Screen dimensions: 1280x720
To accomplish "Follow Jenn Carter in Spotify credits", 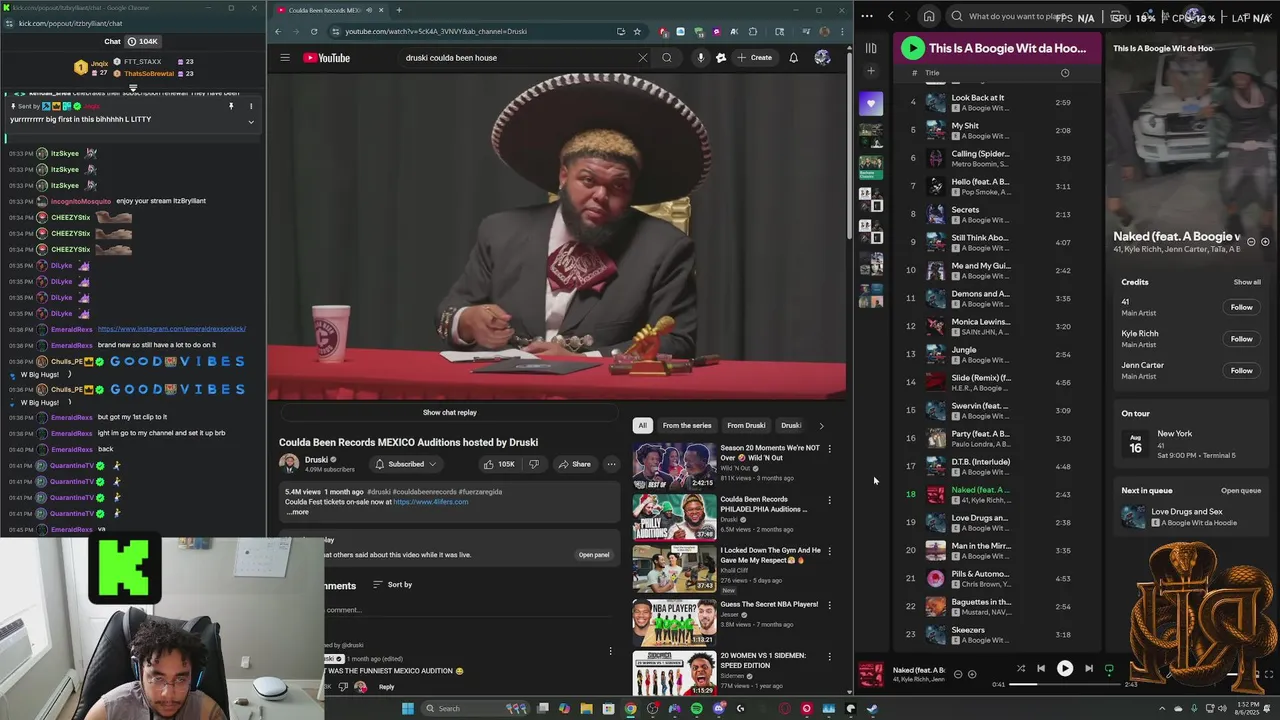I will click(1241, 371).
